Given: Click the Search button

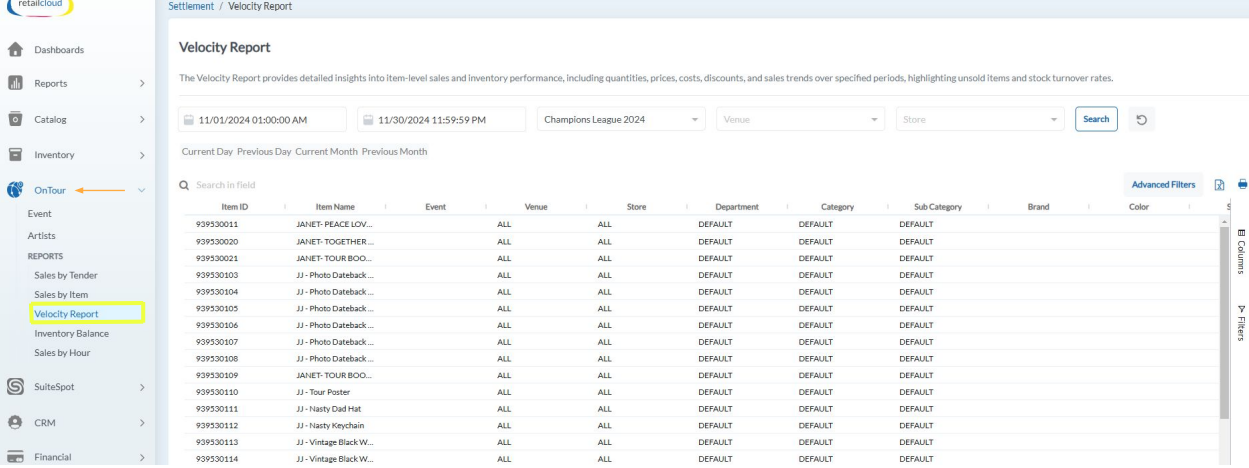Looking at the screenshot, I should (1096, 119).
